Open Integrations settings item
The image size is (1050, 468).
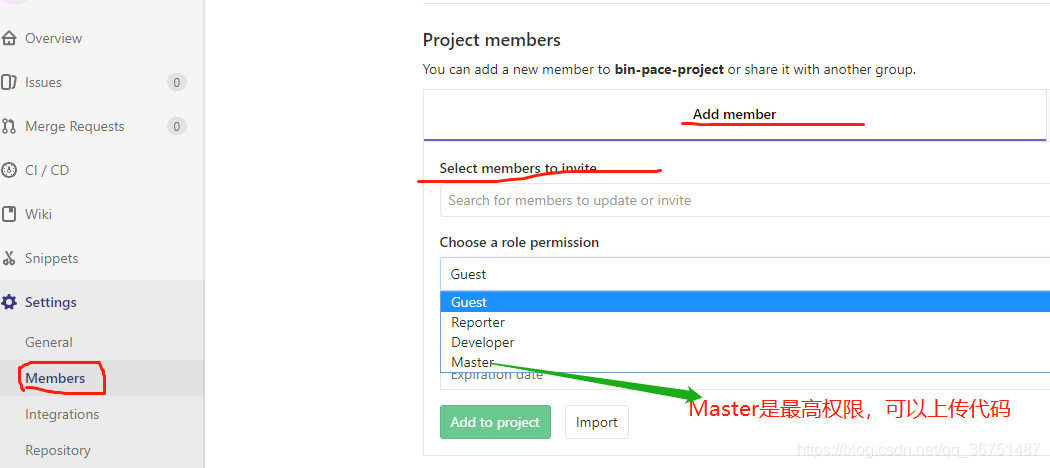(62, 414)
